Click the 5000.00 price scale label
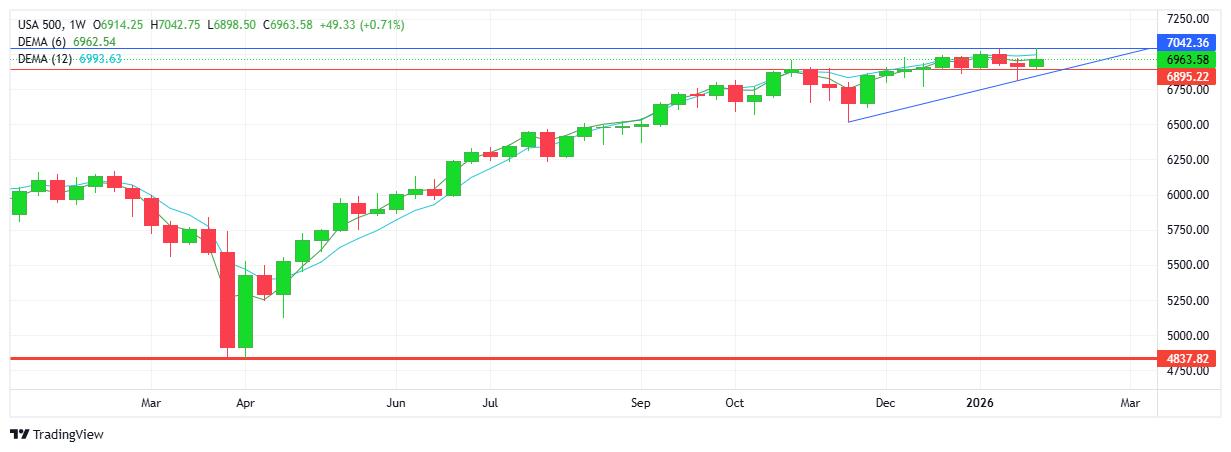This screenshot has height=452, width=1231. [1187, 335]
